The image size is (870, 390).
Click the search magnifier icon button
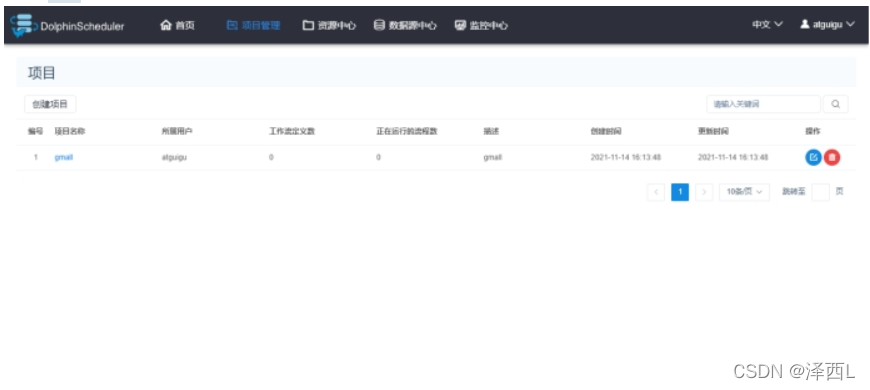click(x=836, y=104)
